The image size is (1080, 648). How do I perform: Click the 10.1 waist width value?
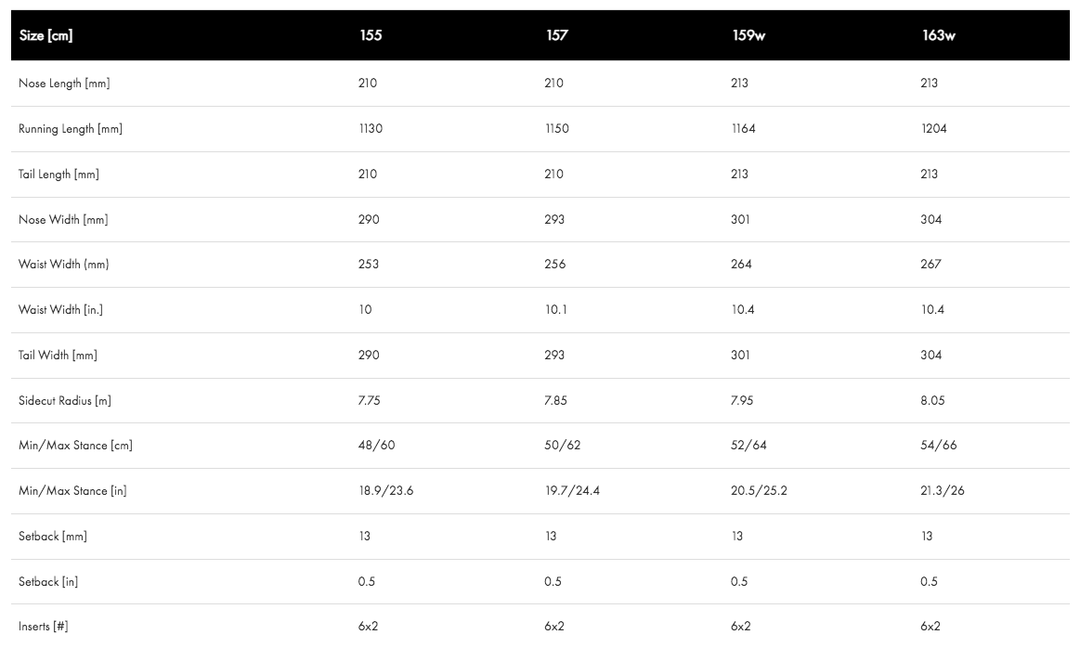(556, 310)
